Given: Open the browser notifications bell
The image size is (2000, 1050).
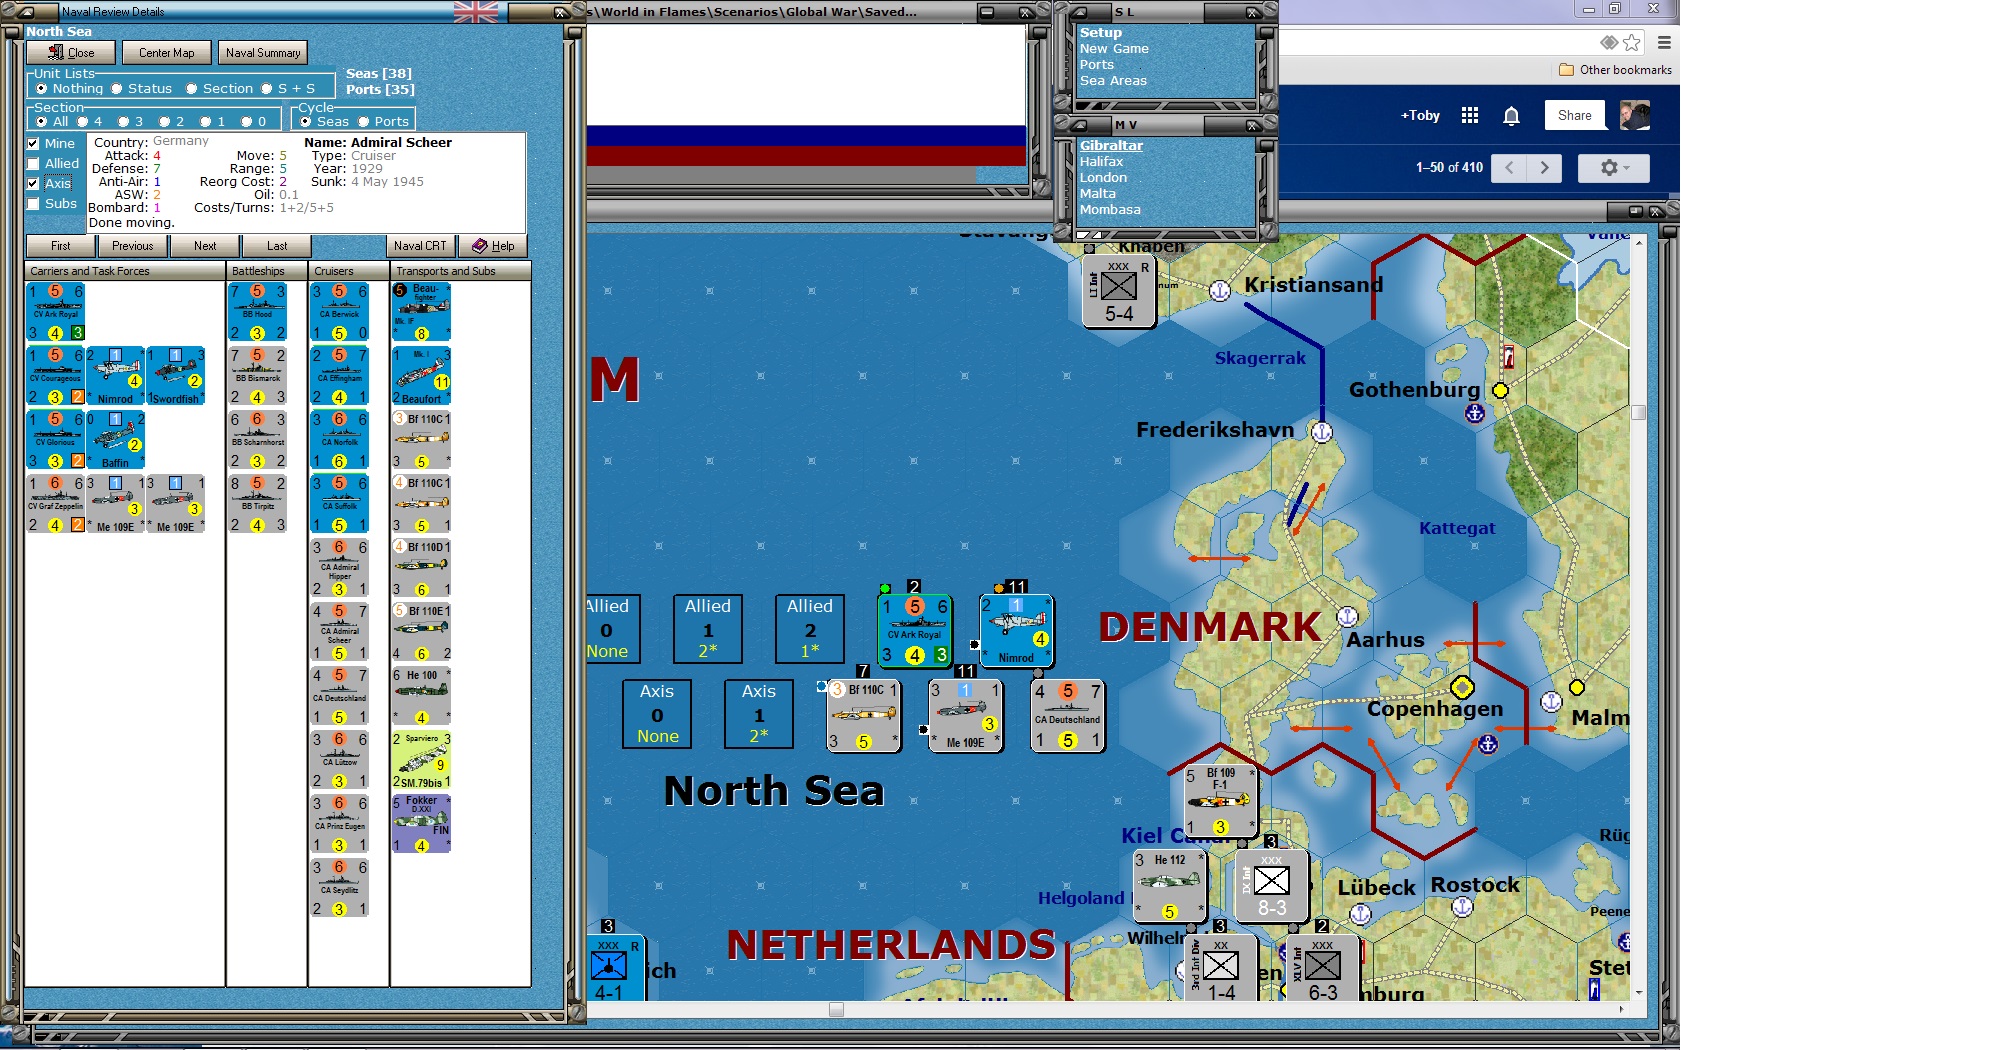Looking at the screenshot, I should click(1511, 116).
